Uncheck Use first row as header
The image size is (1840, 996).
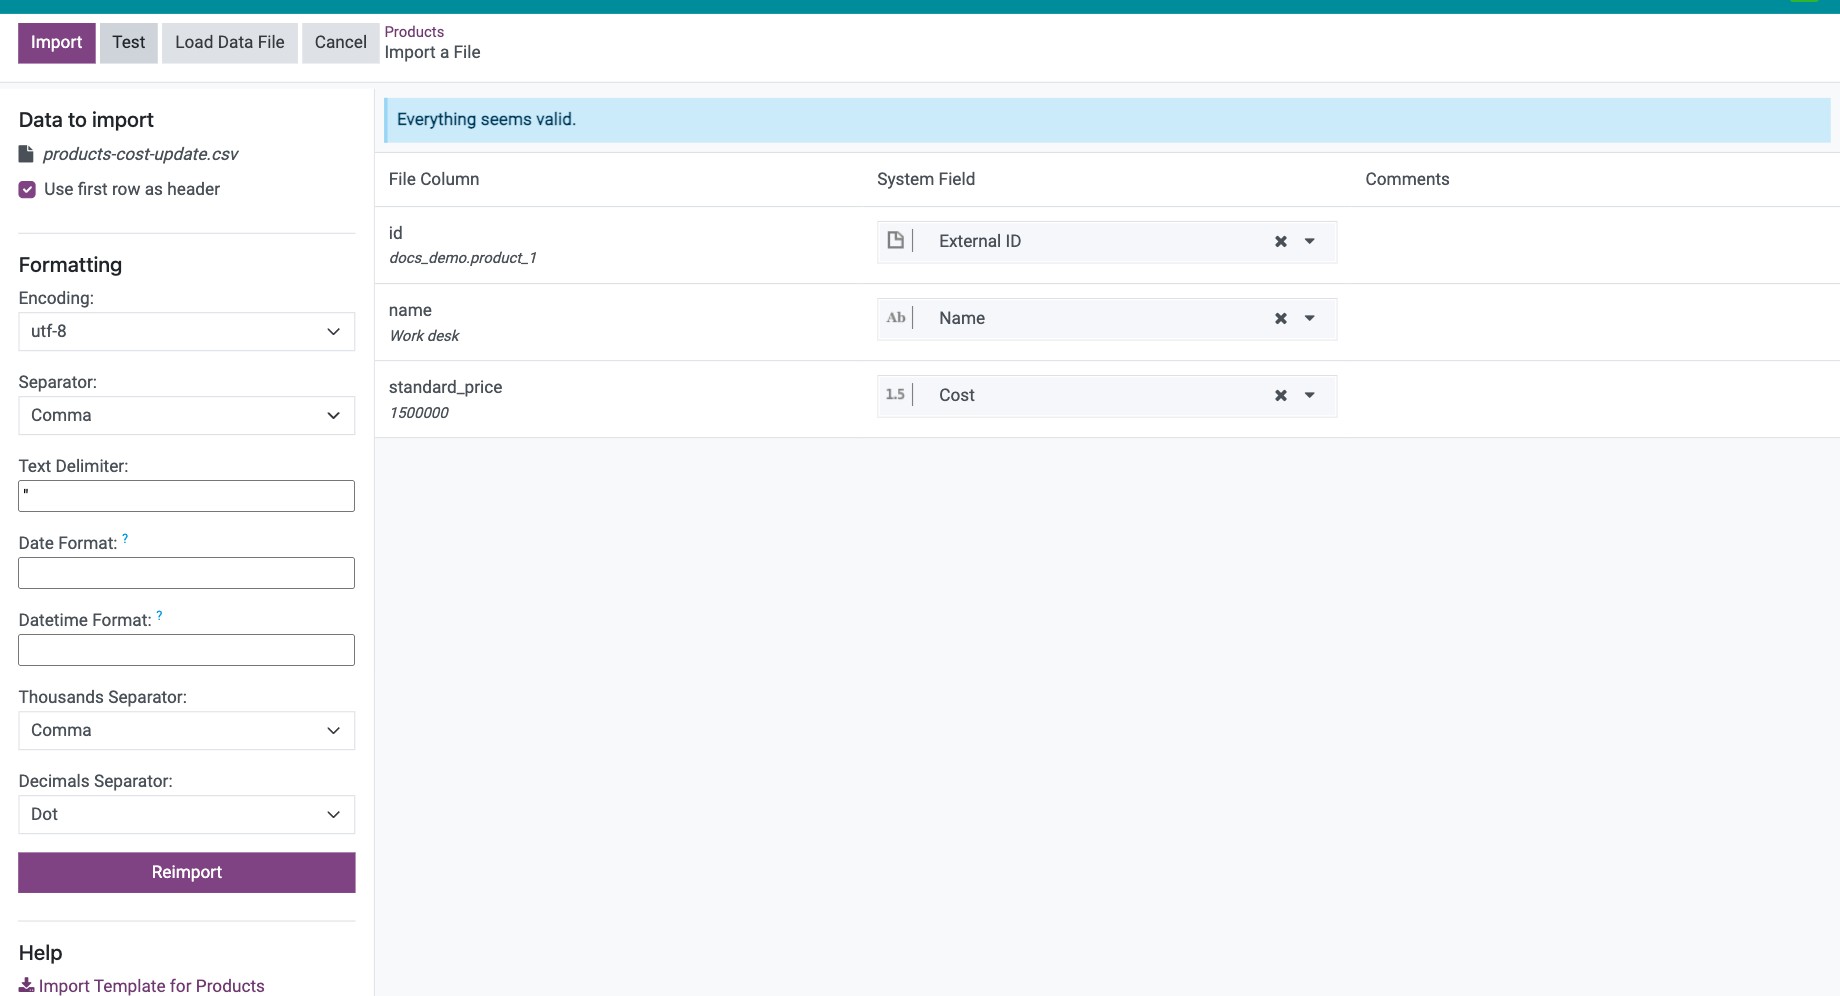click(27, 189)
